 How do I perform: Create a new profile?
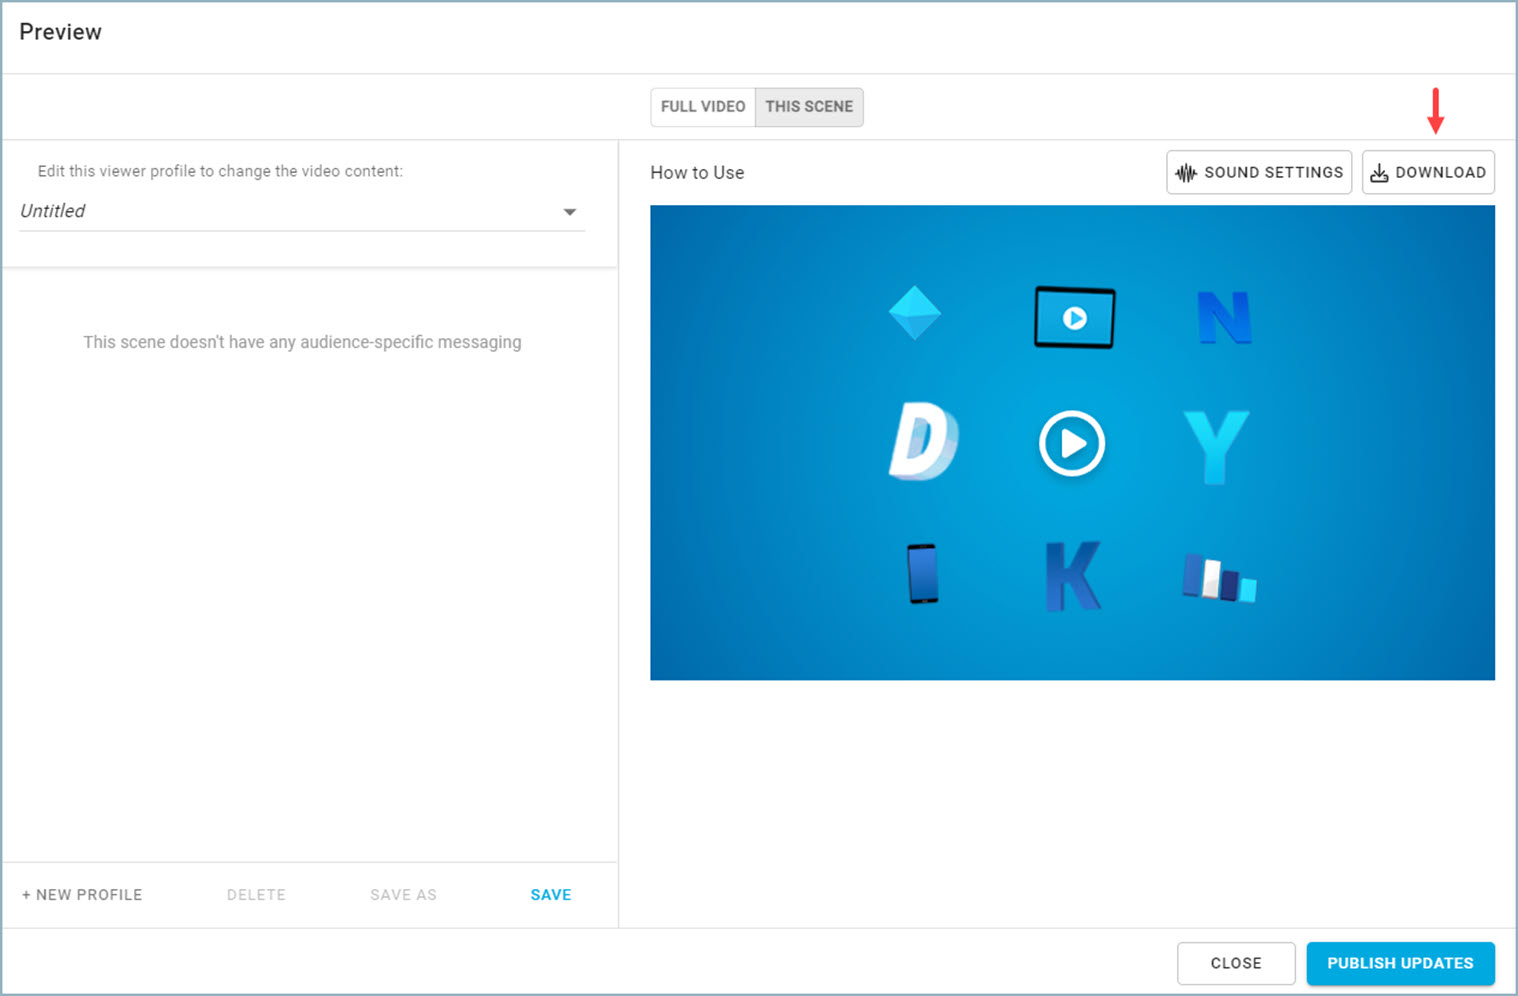[82, 895]
